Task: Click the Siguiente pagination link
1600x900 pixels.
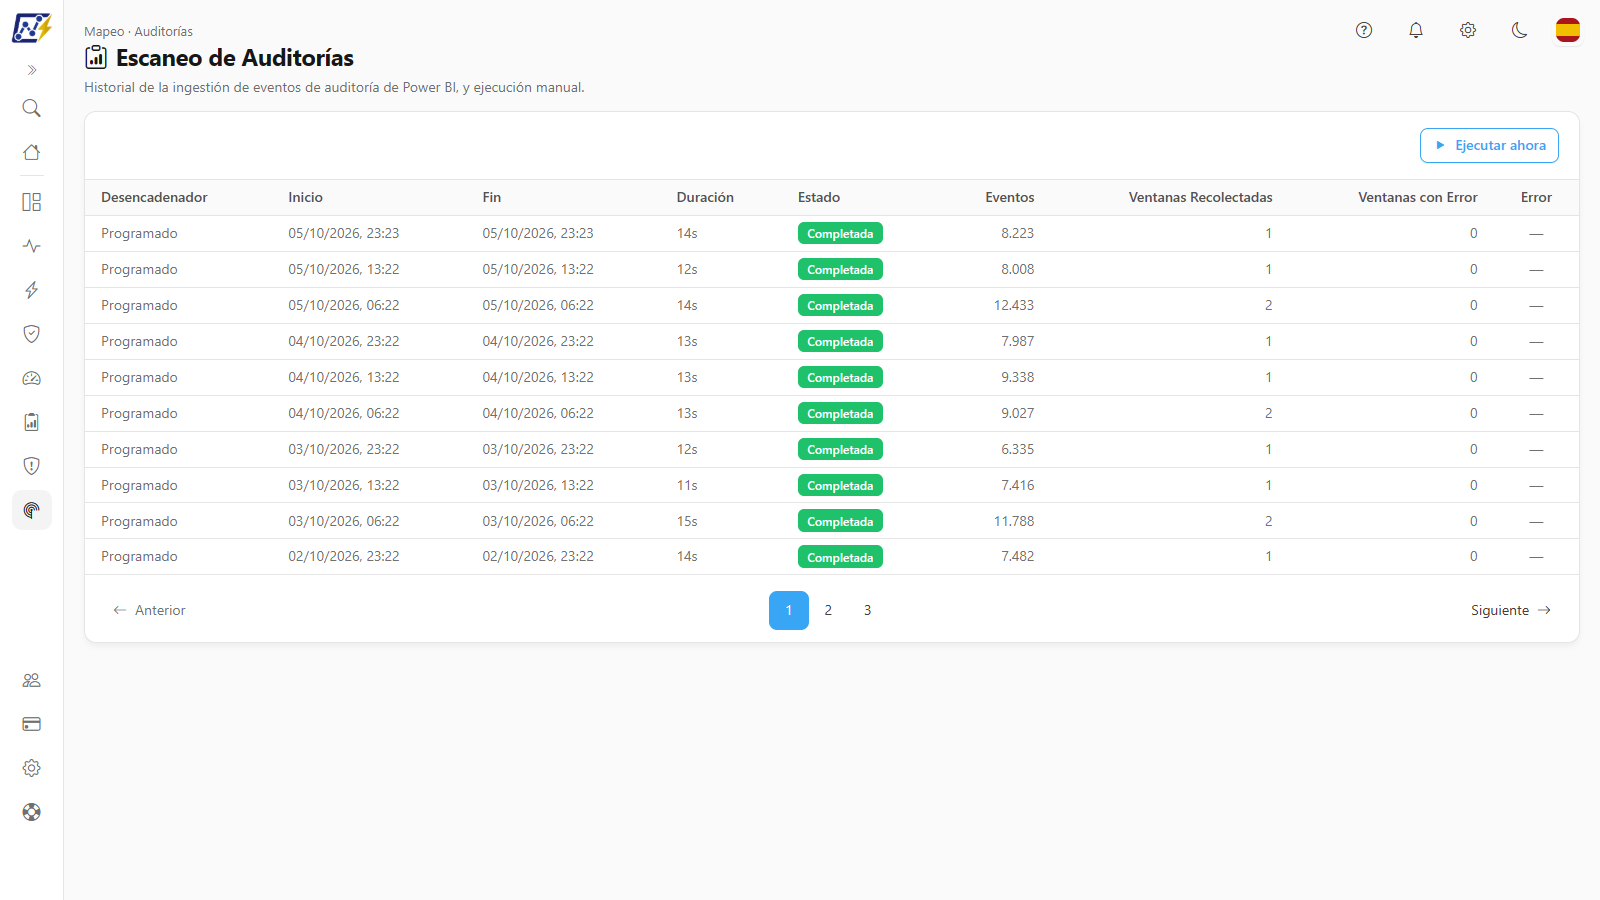Action: 1510,610
